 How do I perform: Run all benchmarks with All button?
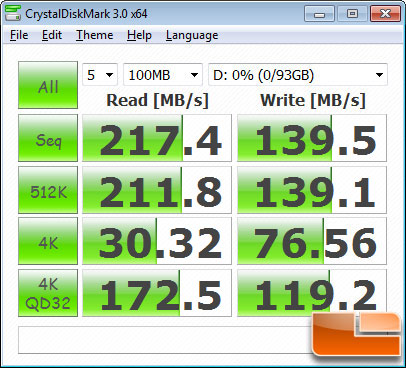click(48, 85)
